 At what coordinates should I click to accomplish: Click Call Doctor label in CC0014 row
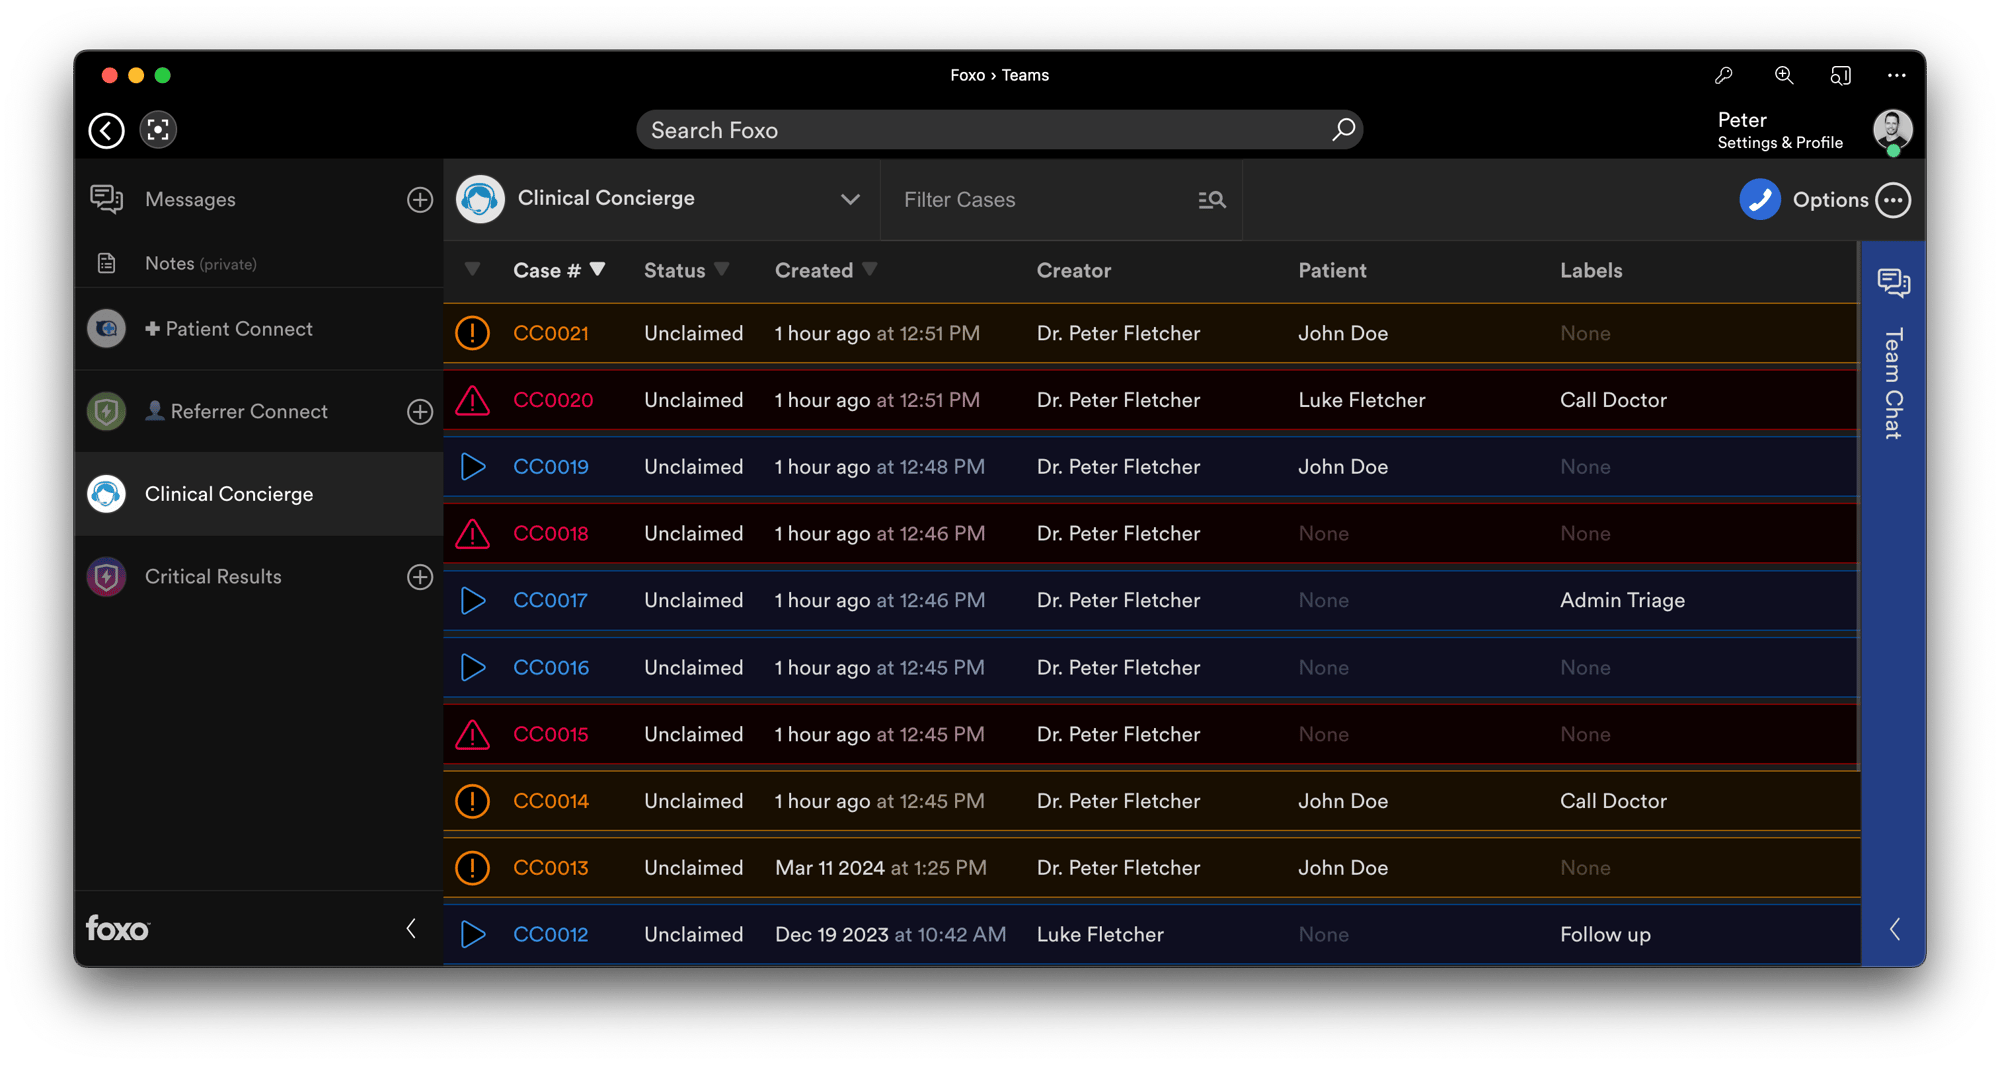[x=1613, y=801]
